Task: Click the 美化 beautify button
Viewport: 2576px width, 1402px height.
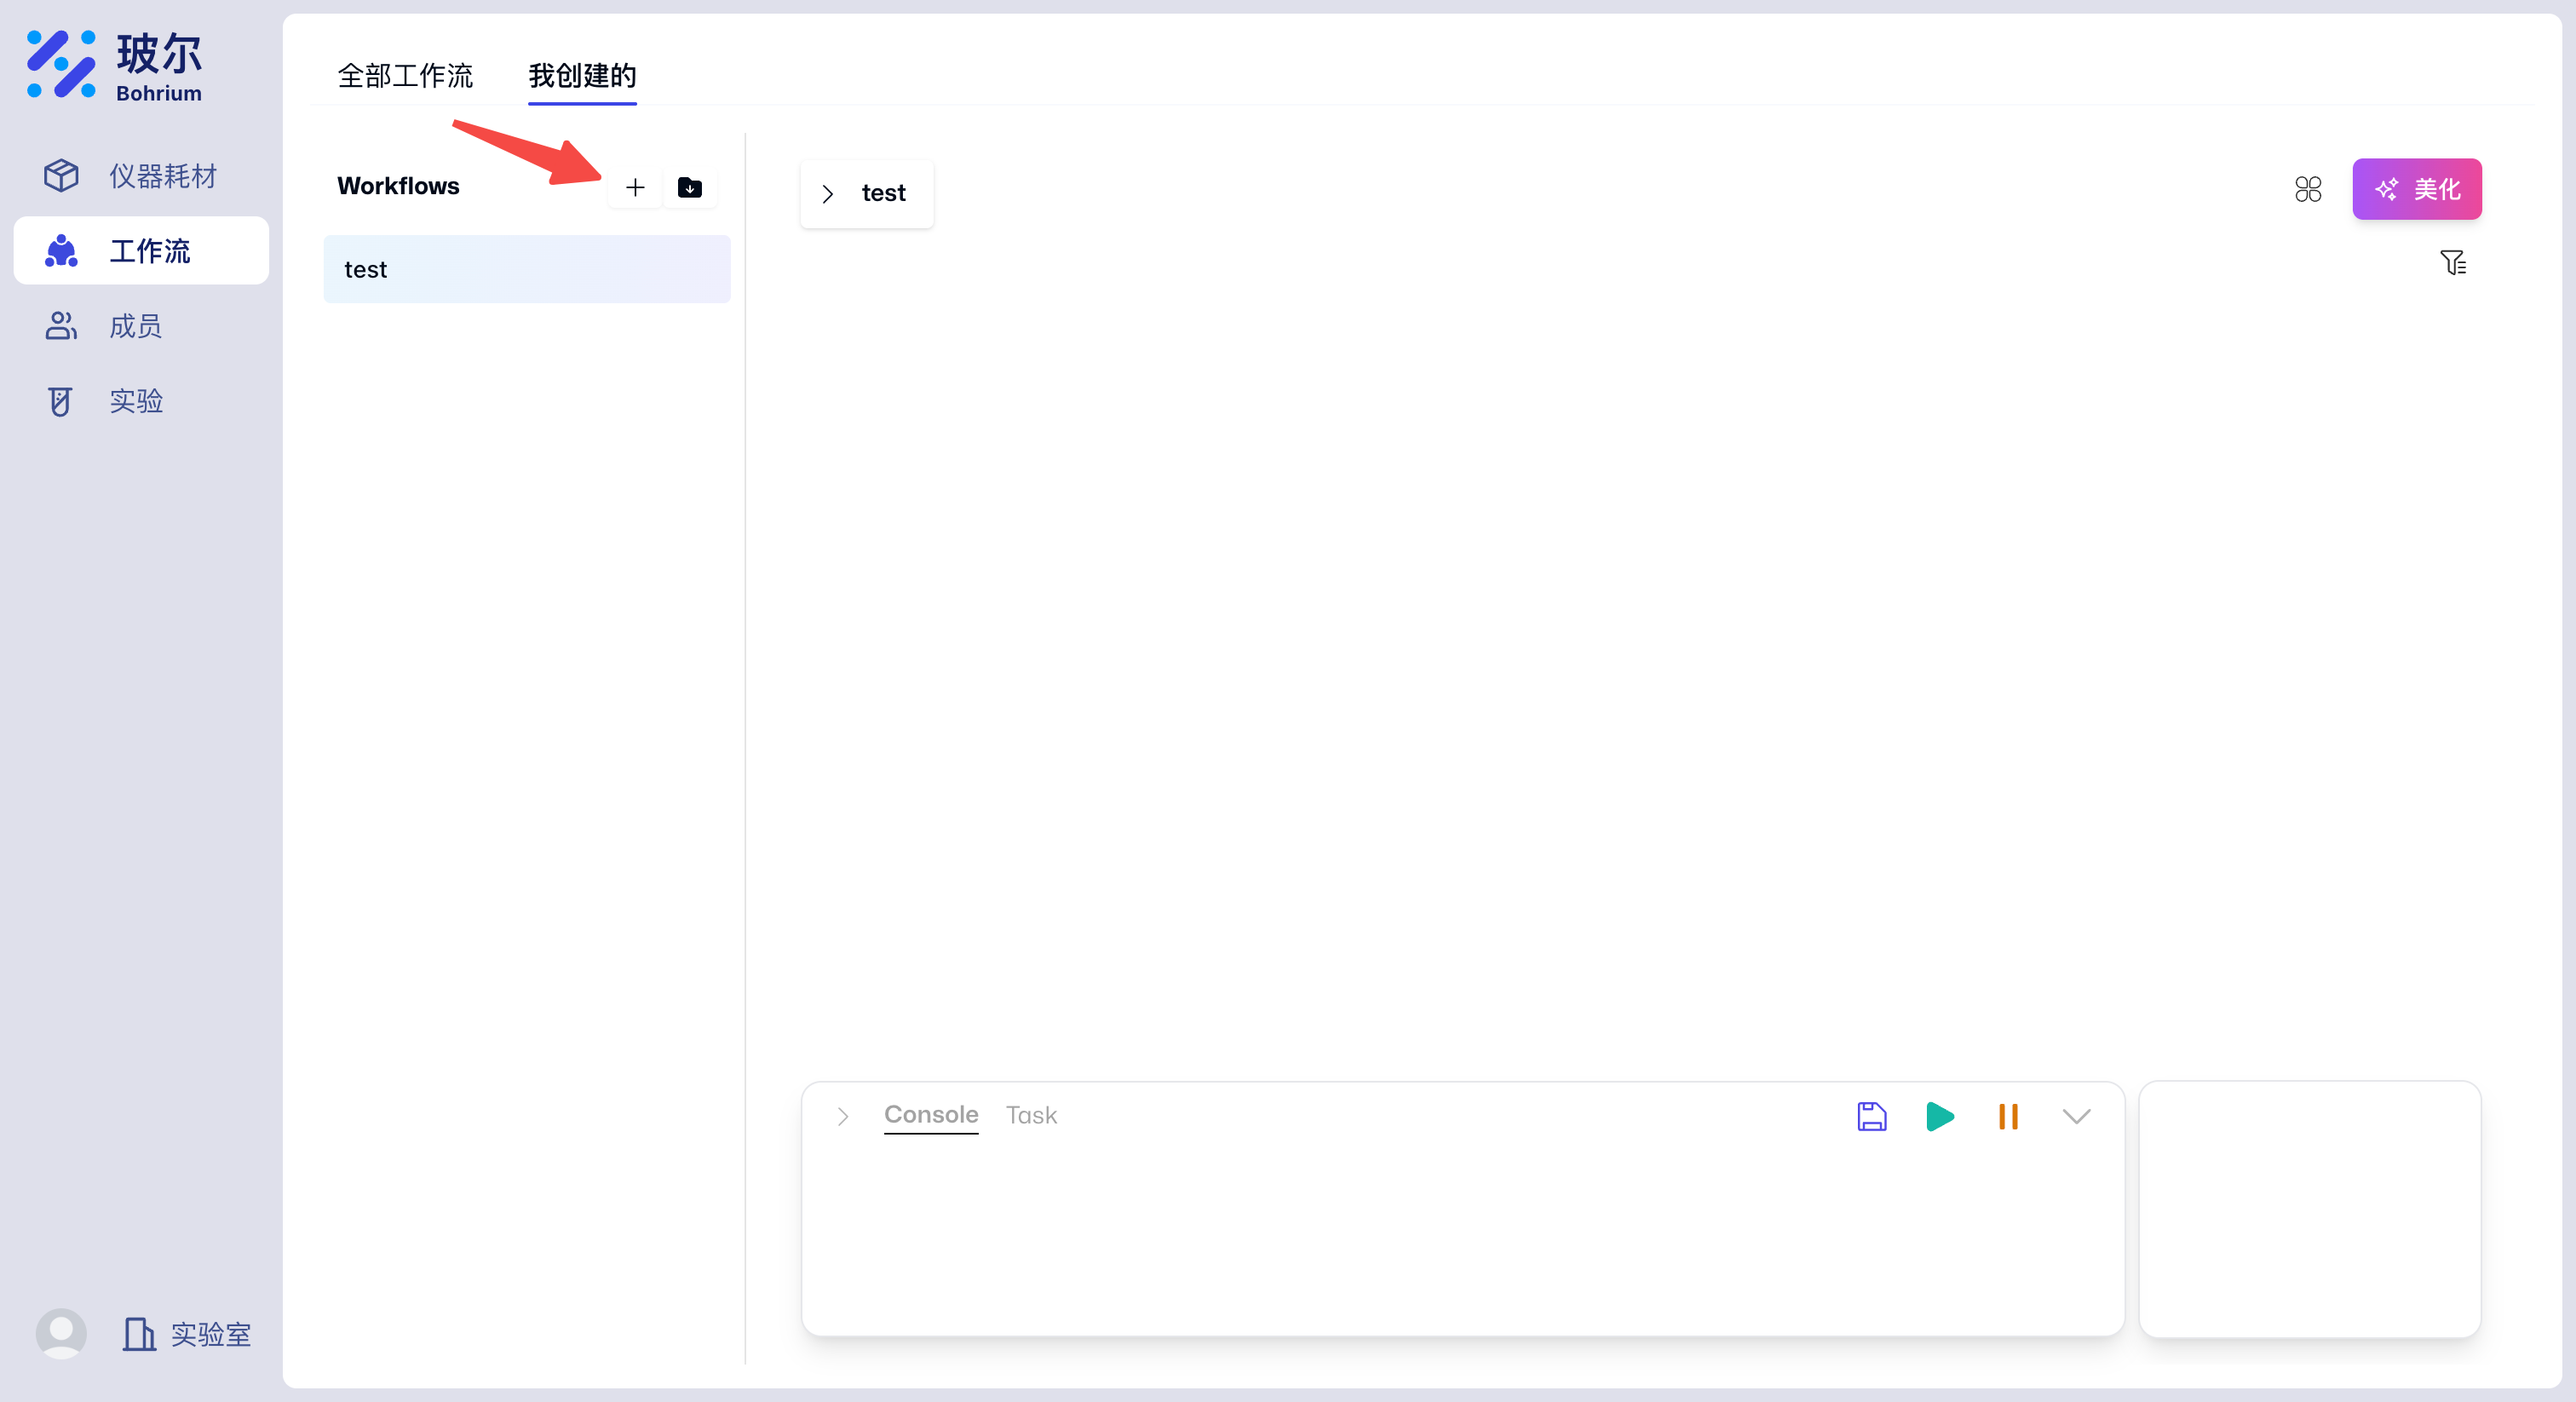Action: click(2416, 189)
